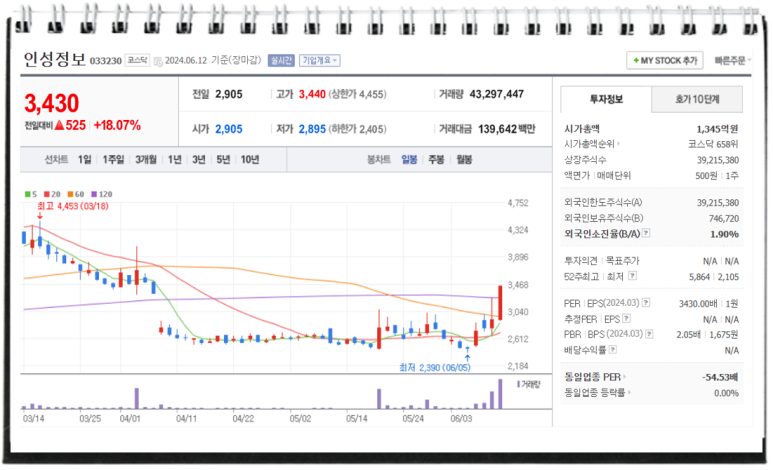Viewport: 773px width, 470px height.
Task: Select the 3년 line chart period
Action: pyautogui.click(x=199, y=160)
